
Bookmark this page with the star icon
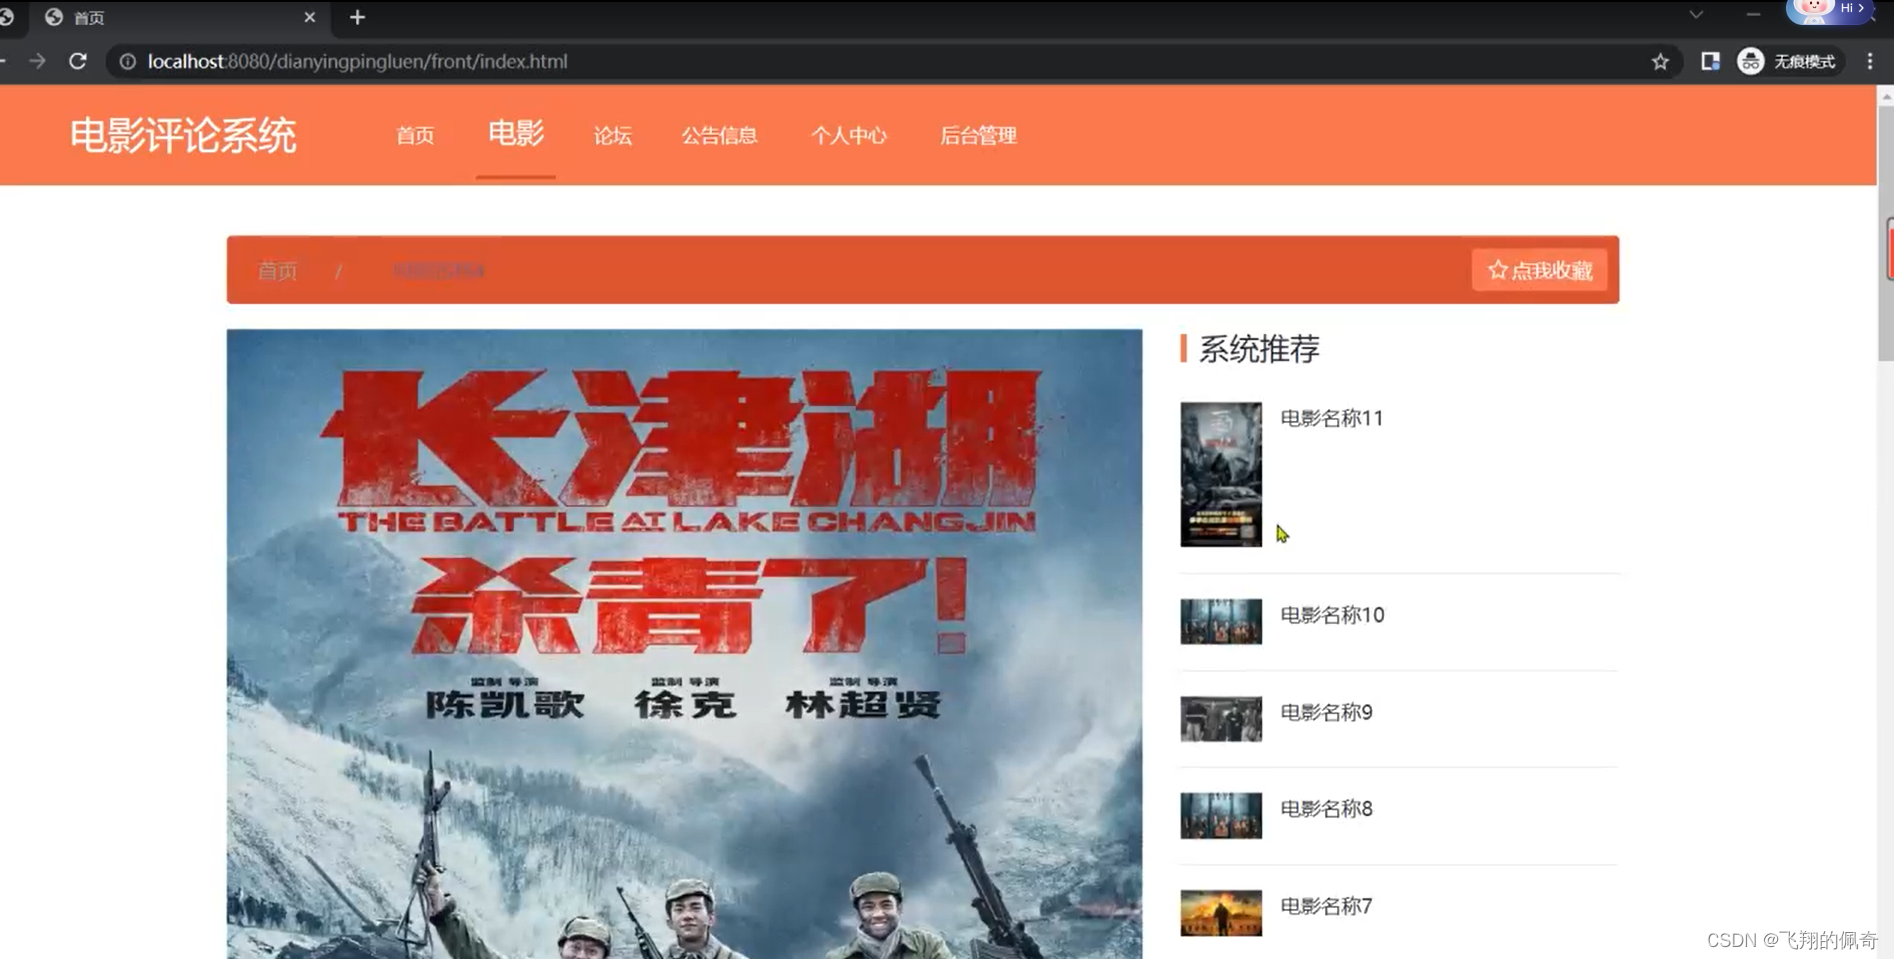coord(1660,61)
